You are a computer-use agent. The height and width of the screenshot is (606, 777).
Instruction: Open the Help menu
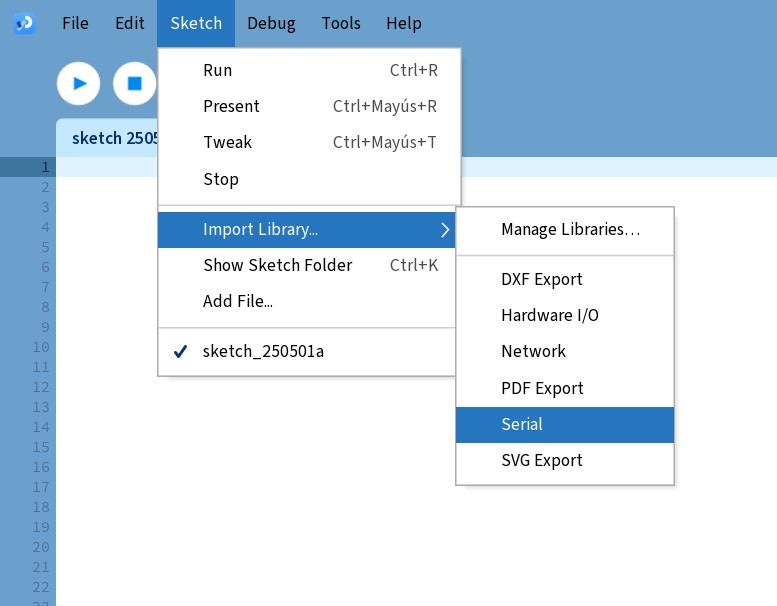coord(404,23)
